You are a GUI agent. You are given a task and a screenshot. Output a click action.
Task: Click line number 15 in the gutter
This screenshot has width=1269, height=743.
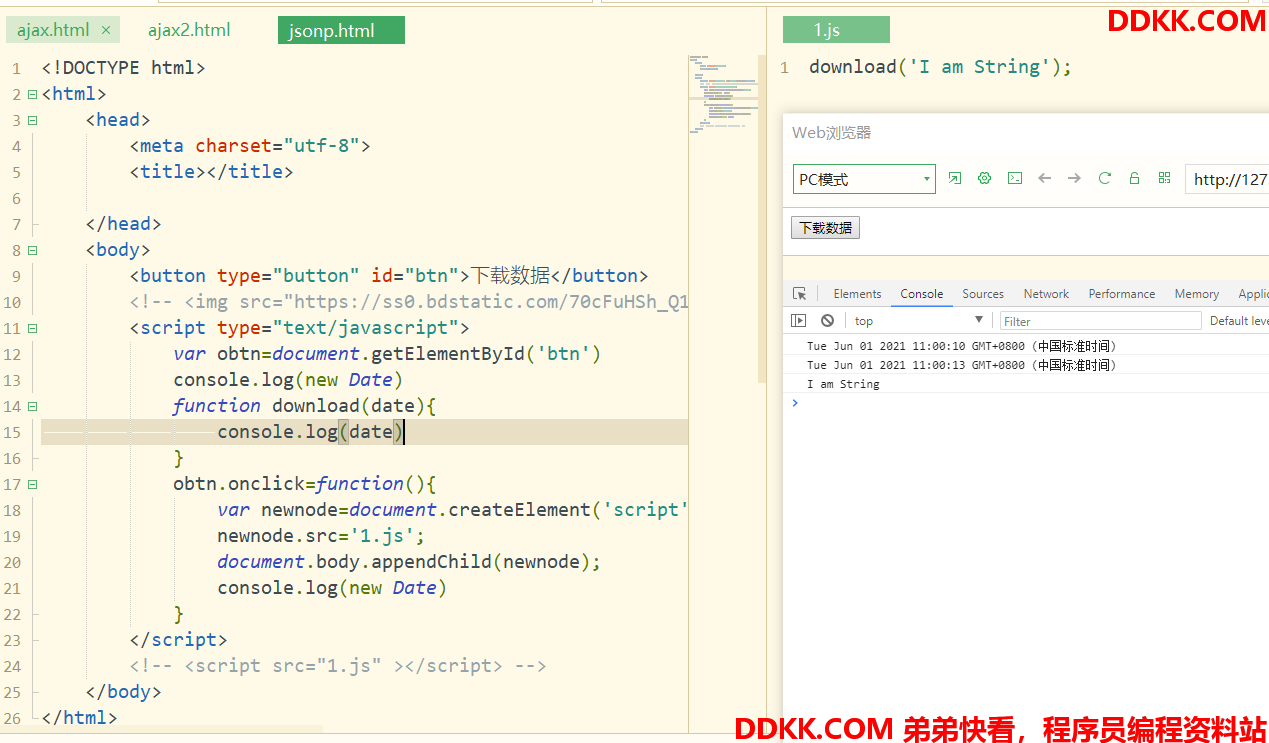click(x=12, y=432)
